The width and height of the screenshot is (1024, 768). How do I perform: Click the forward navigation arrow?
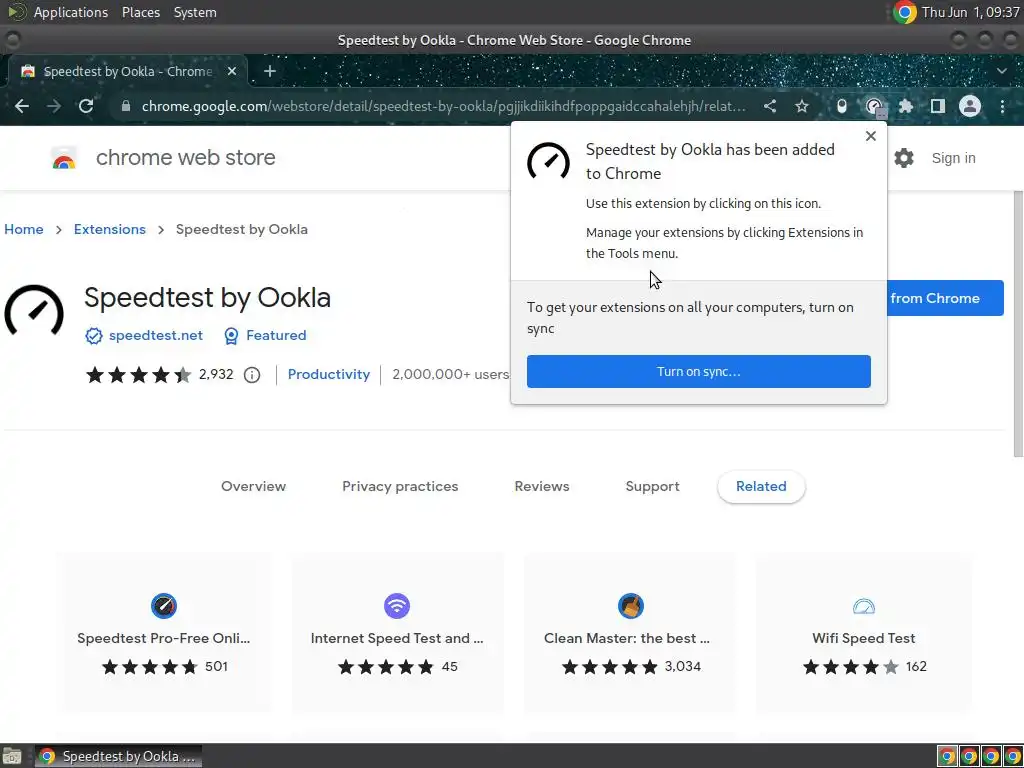click(x=54, y=106)
